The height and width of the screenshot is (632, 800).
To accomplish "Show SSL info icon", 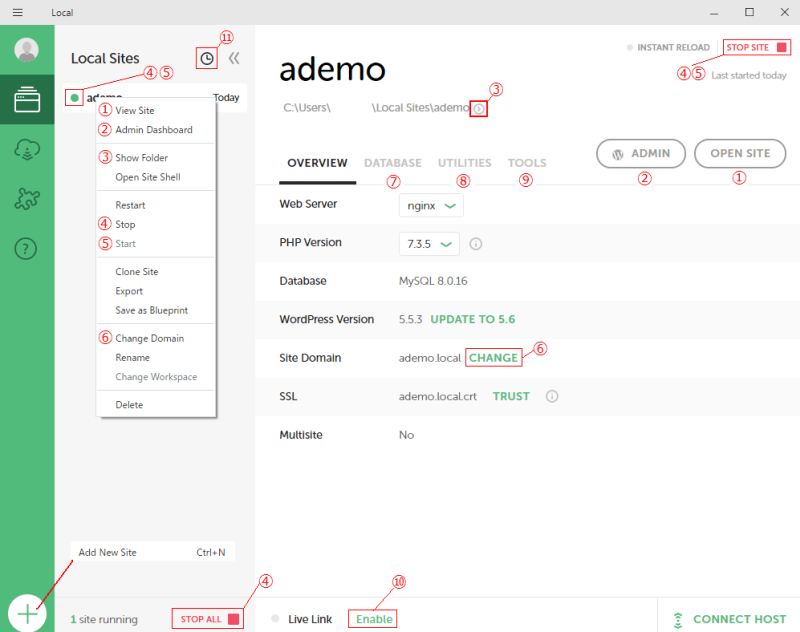I will (x=552, y=396).
